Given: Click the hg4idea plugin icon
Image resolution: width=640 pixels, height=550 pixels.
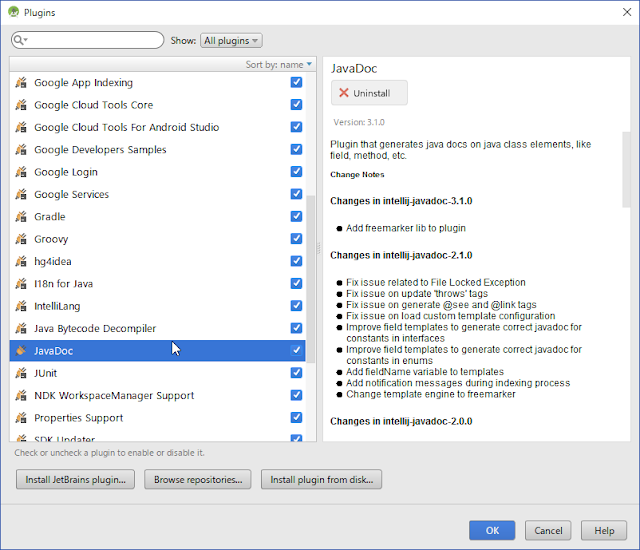Looking at the screenshot, I should pyautogui.click(x=21, y=261).
